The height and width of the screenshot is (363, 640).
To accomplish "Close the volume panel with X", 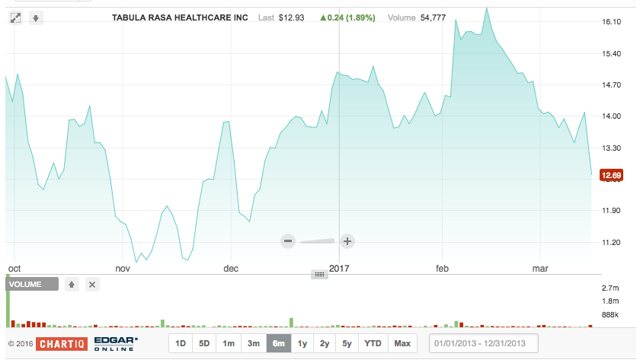I will [92, 284].
